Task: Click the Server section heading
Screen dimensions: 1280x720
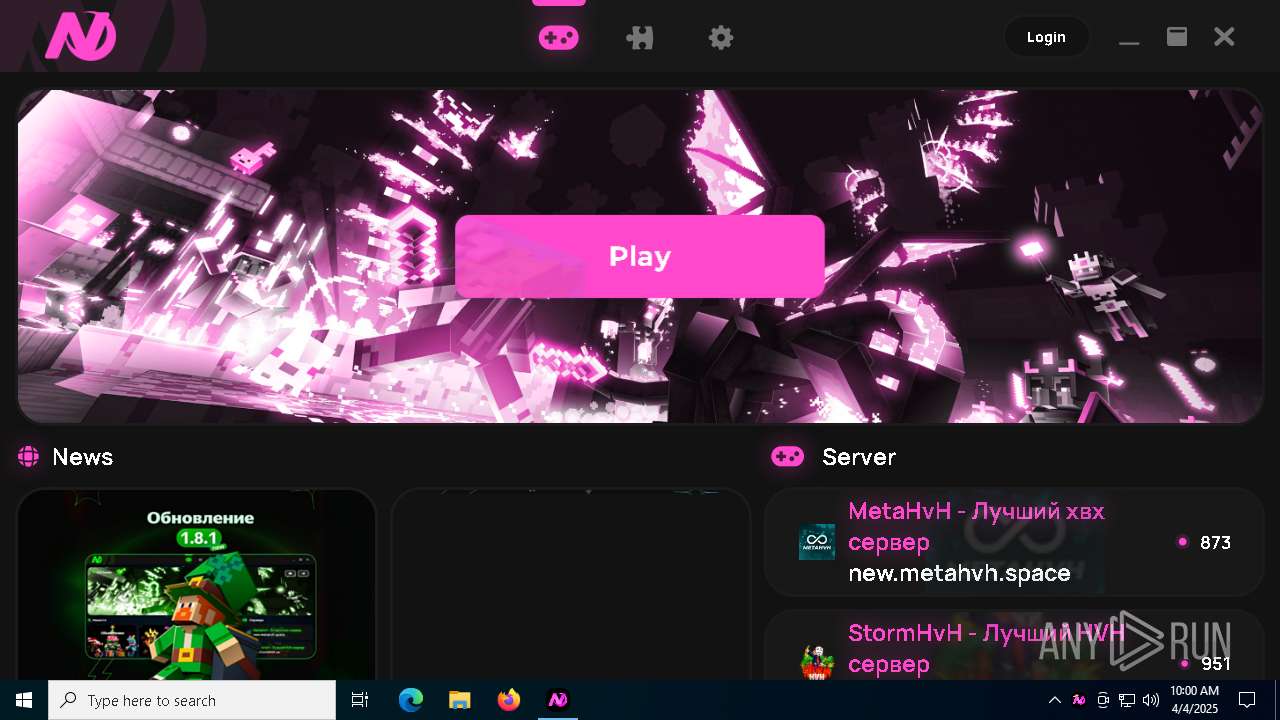Action: [x=859, y=457]
